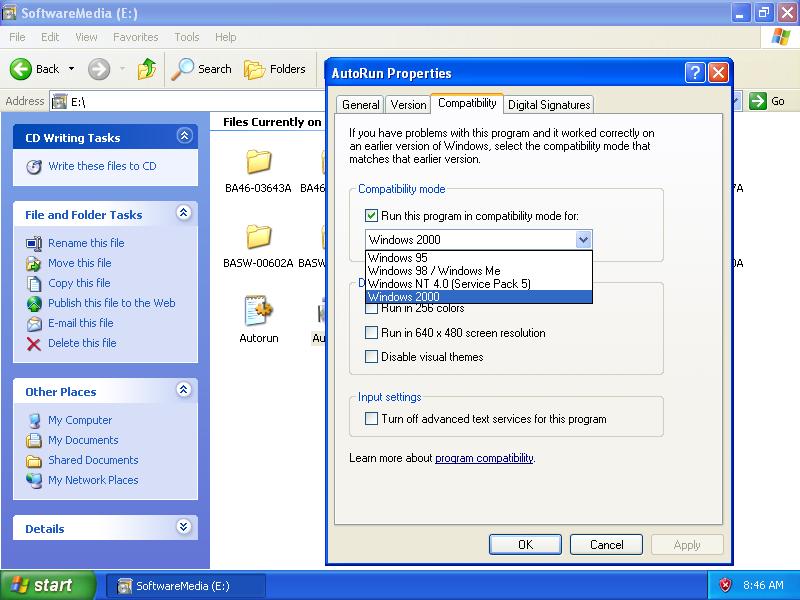Screen dimensions: 800x600
Task: Select the Autorun setup file icon
Action: pos(258,310)
